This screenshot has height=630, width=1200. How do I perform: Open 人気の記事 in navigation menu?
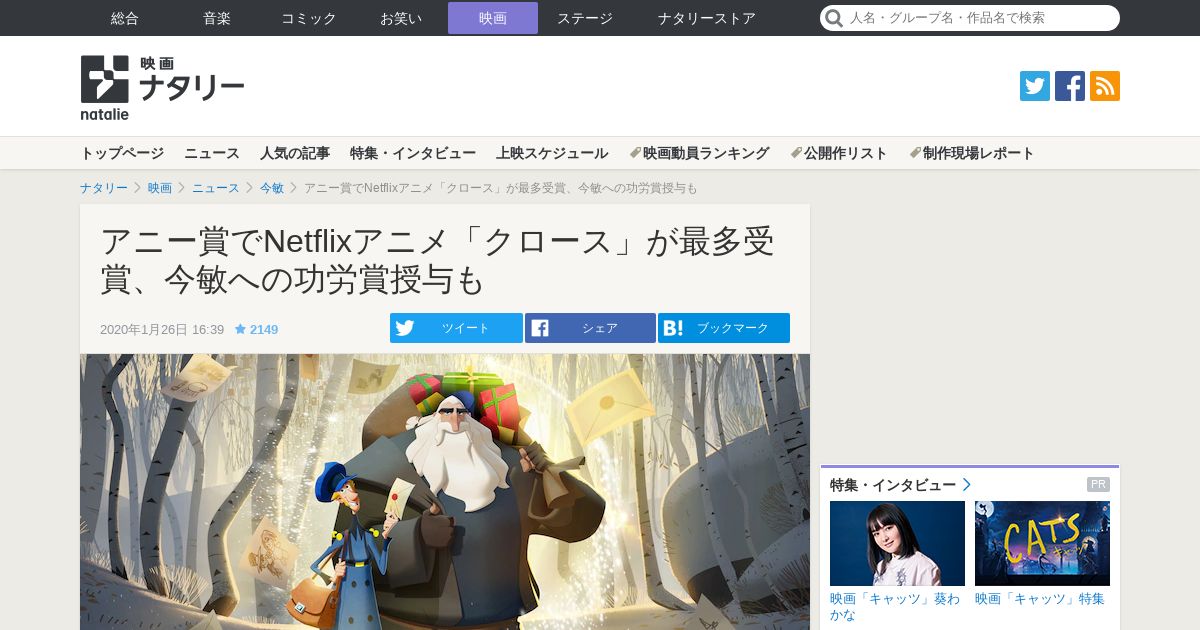click(295, 153)
